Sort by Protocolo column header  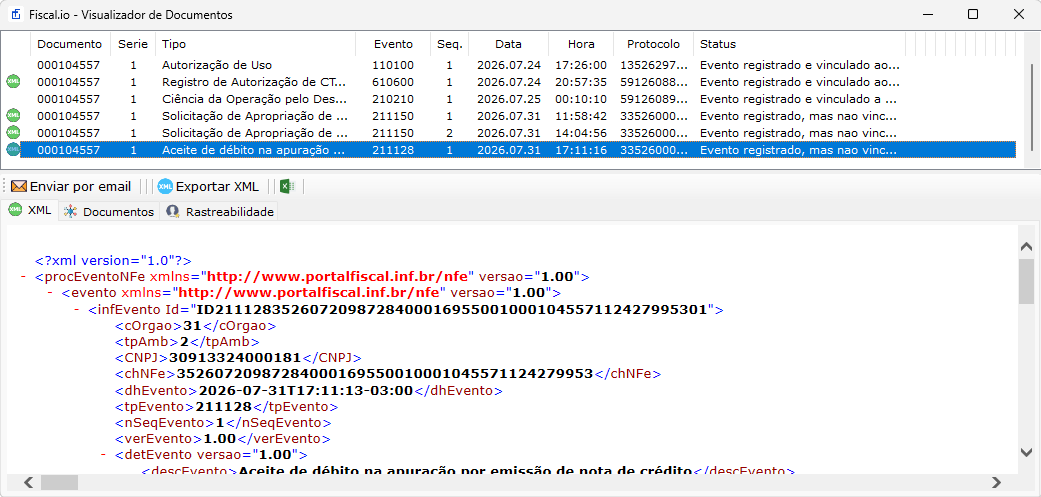pos(654,44)
